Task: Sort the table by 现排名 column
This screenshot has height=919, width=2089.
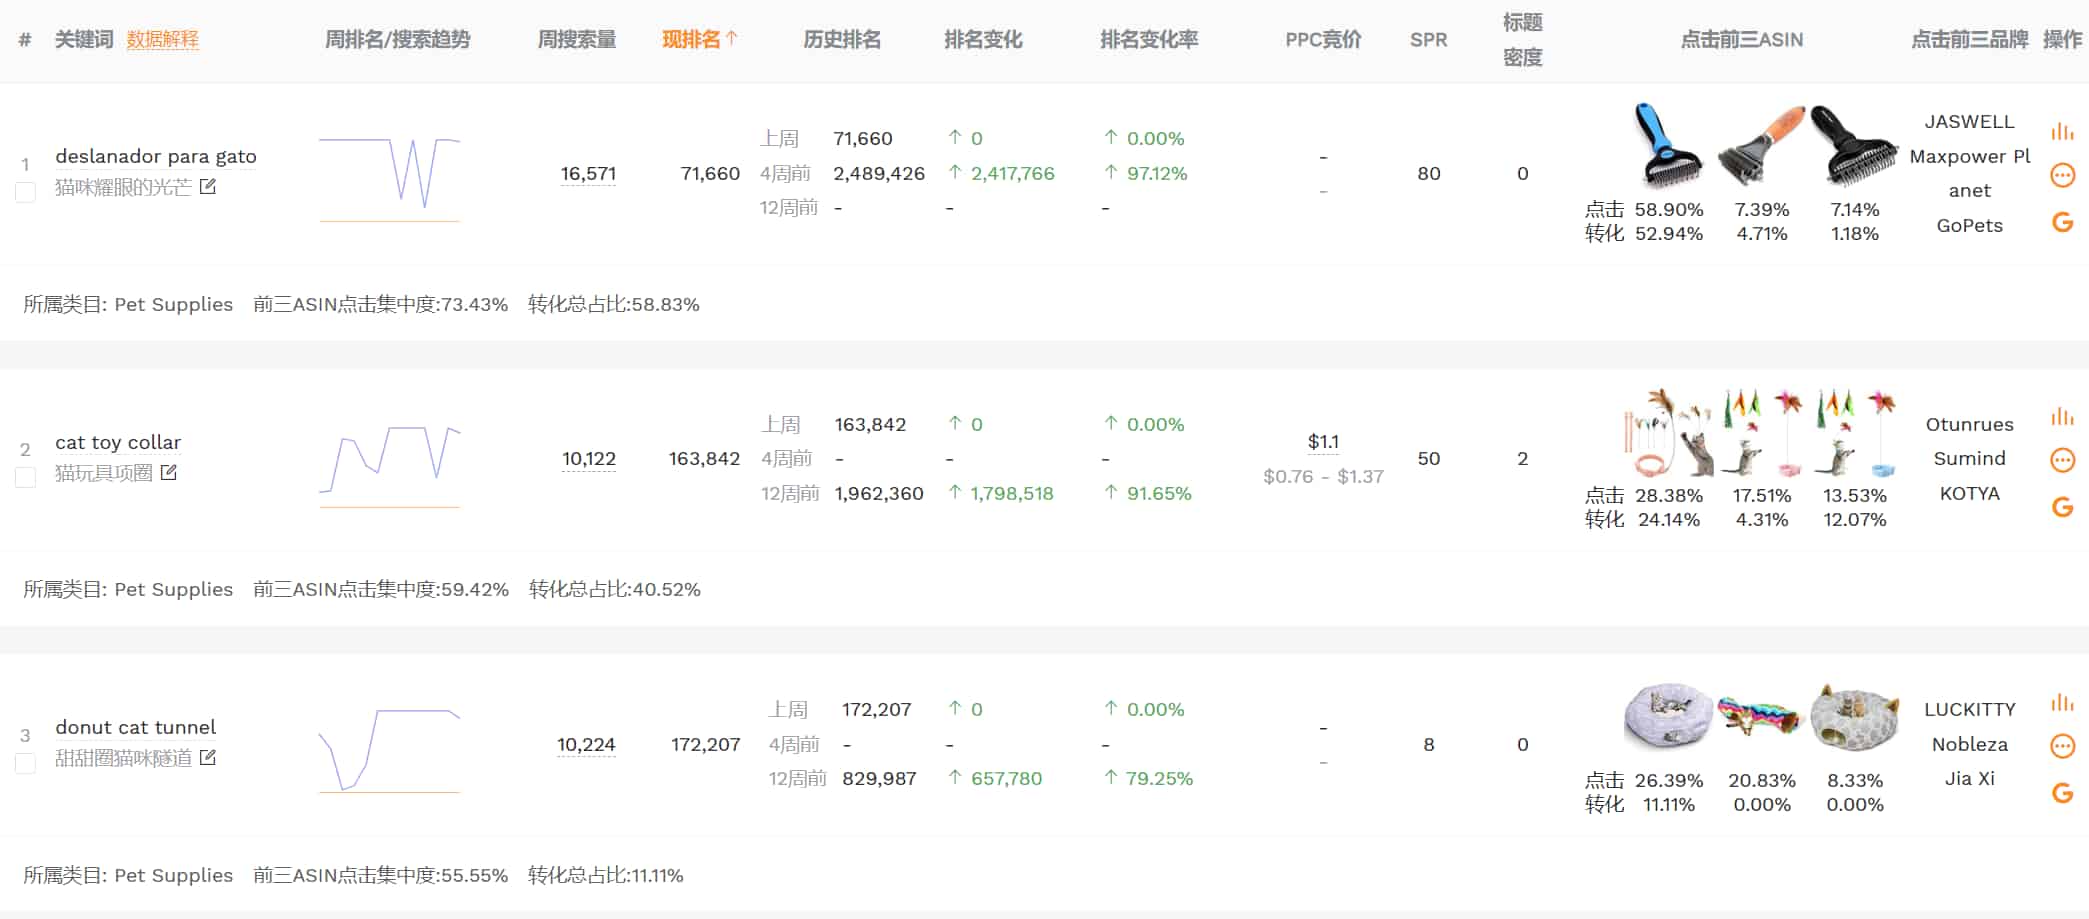Action: point(701,40)
